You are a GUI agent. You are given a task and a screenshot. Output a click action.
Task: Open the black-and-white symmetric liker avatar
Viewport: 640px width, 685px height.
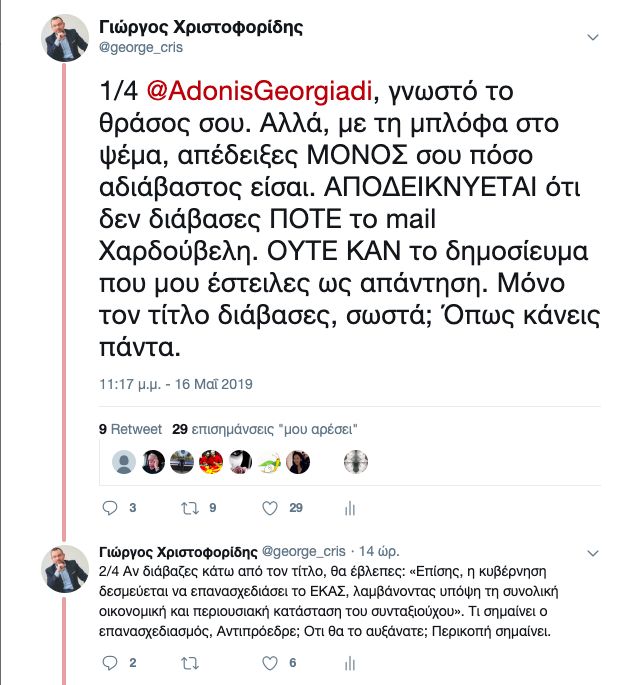(356, 461)
